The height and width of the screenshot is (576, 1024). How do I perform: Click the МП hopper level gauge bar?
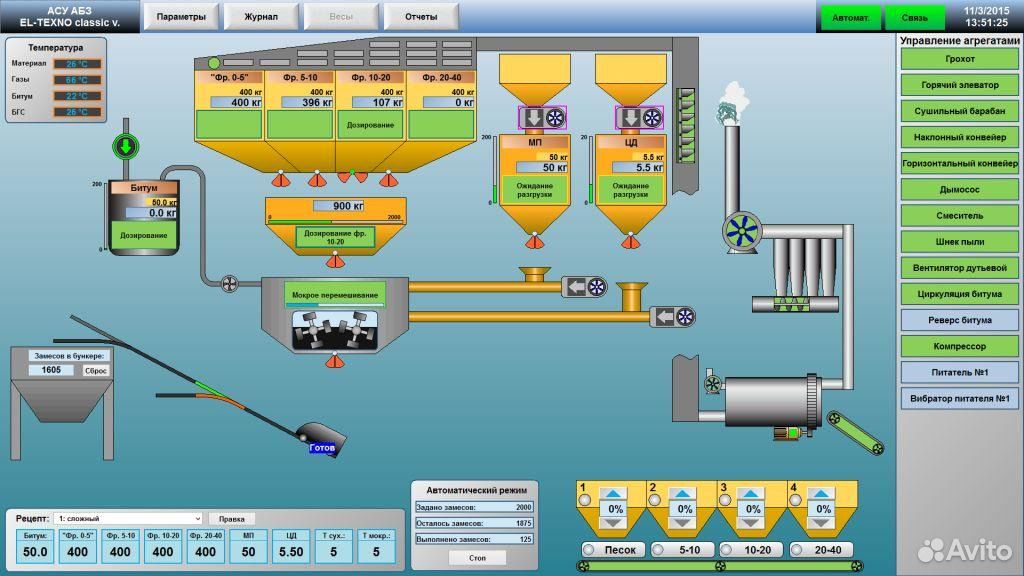click(x=494, y=191)
